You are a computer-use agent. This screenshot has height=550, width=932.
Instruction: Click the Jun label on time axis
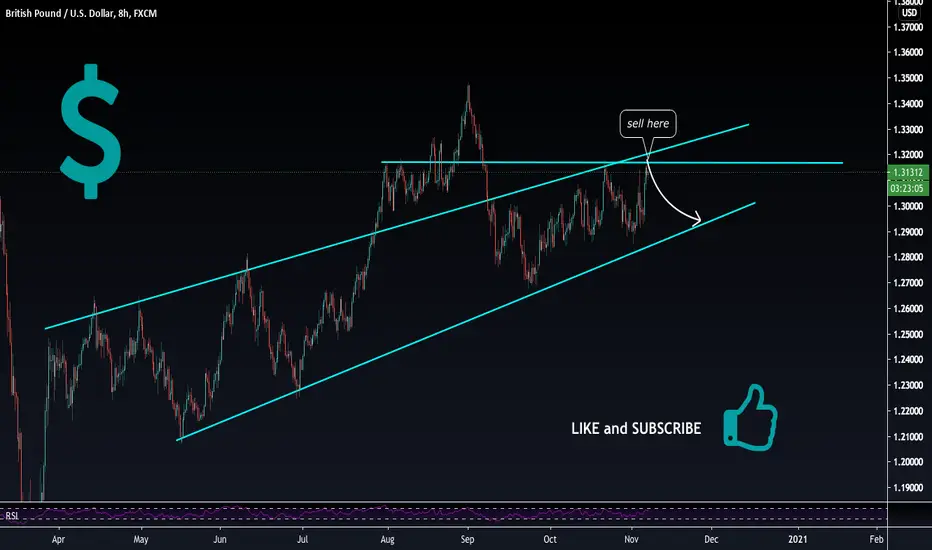point(220,540)
